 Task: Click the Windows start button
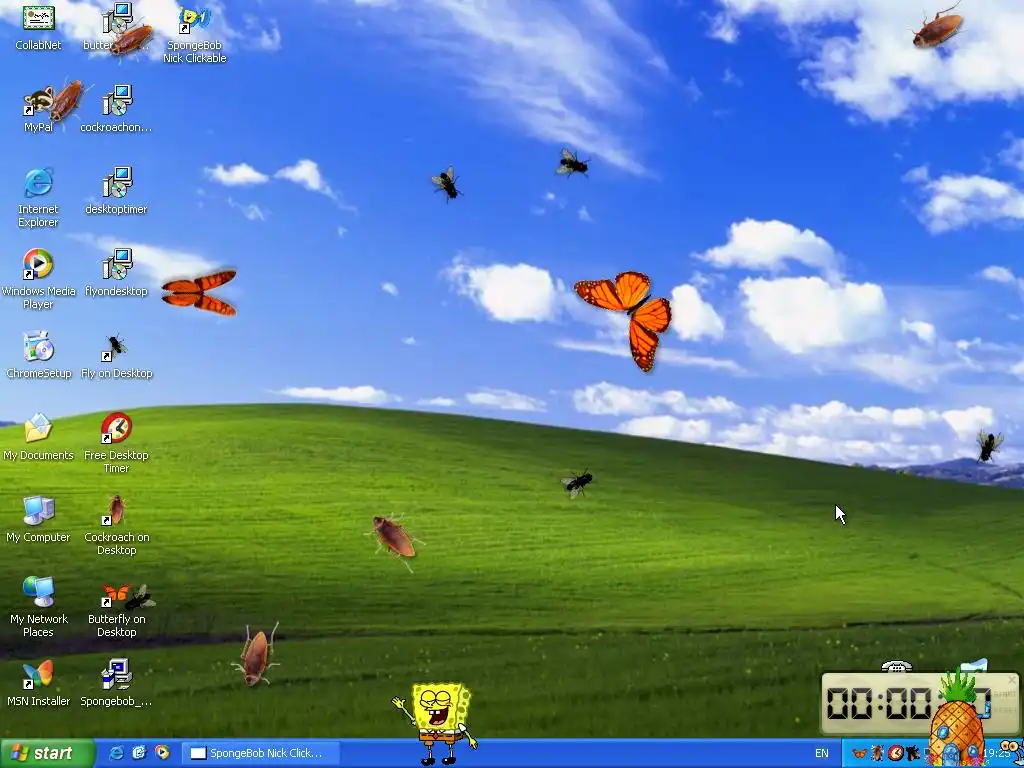tap(47, 753)
